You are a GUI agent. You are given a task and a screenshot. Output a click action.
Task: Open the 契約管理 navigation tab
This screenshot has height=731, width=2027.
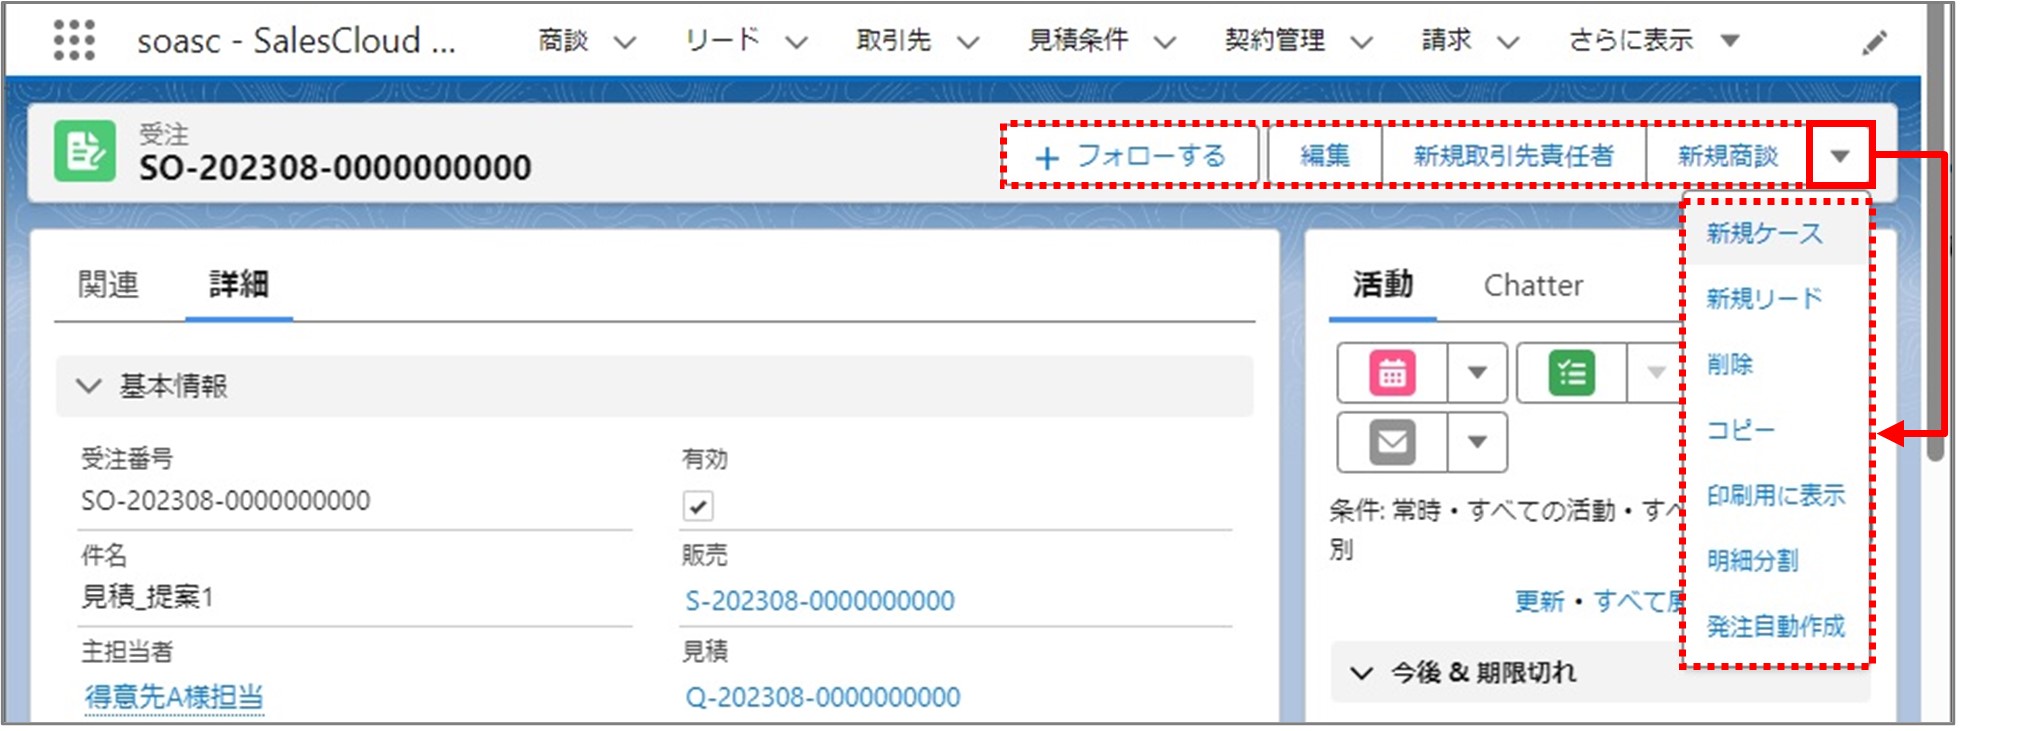click(x=1275, y=41)
